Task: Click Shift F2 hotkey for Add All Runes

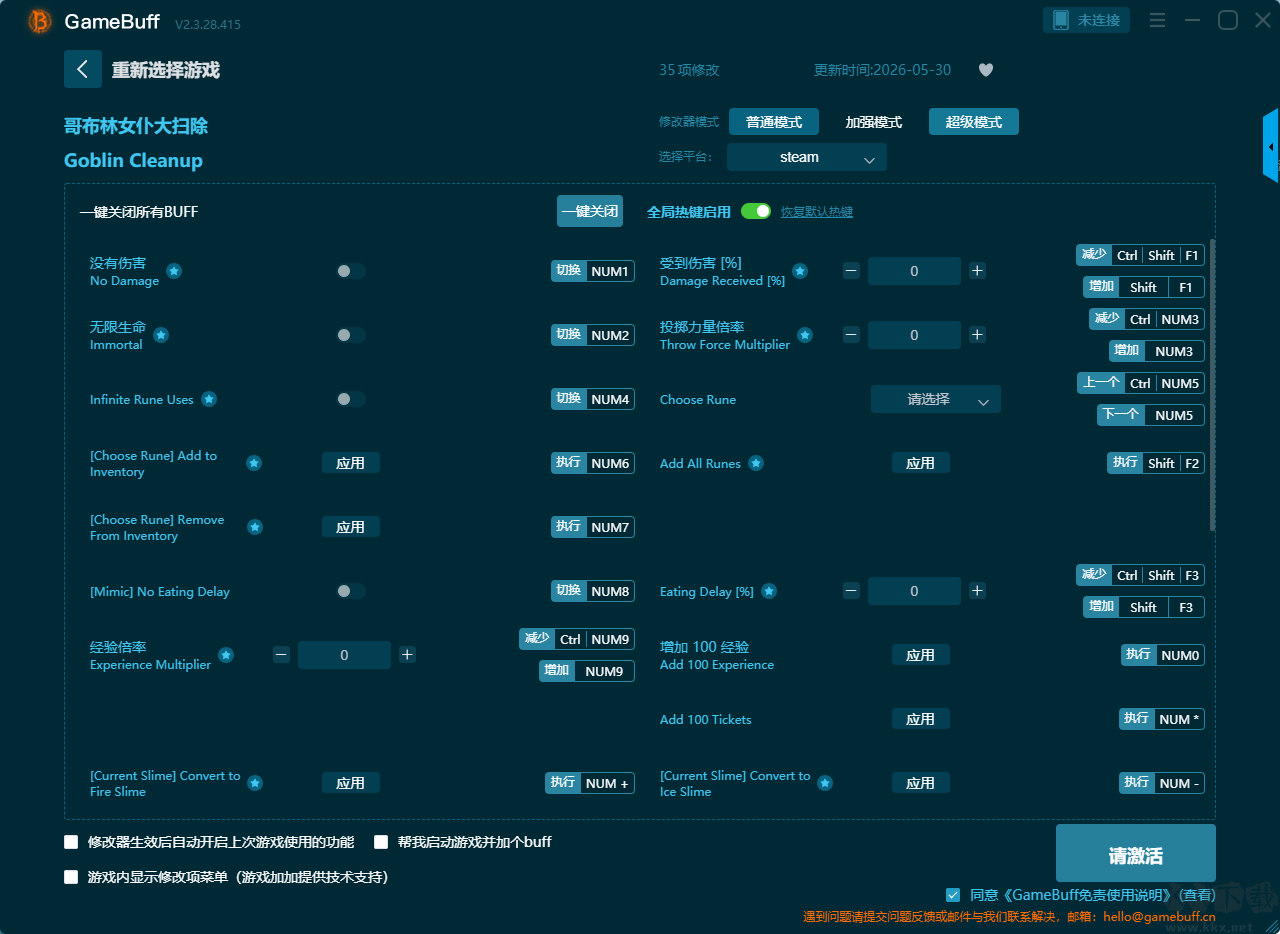Action: coord(1156,463)
